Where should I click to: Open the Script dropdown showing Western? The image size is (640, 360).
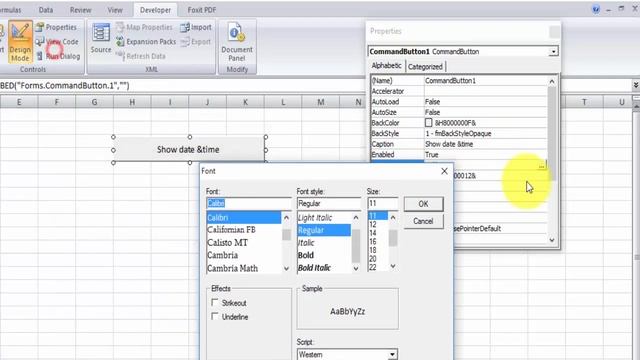[392, 354]
